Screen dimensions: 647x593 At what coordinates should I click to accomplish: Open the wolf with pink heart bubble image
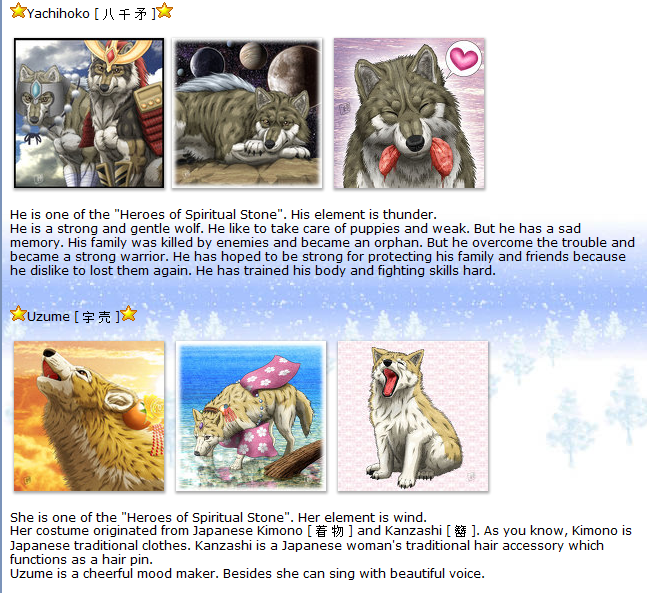coord(409,113)
